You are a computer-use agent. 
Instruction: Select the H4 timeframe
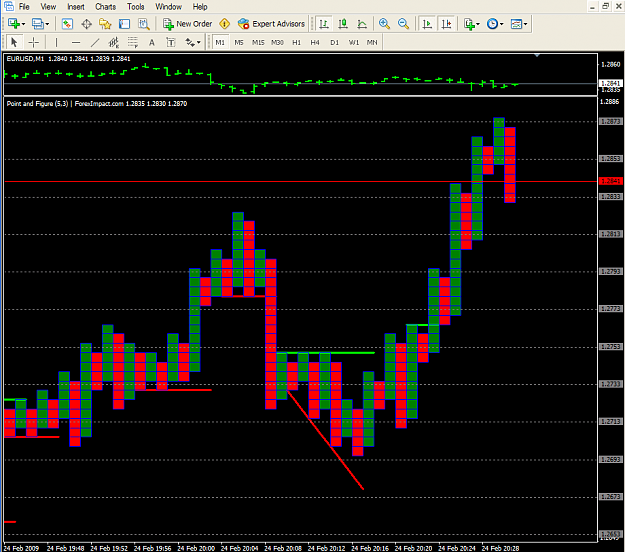(315, 42)
